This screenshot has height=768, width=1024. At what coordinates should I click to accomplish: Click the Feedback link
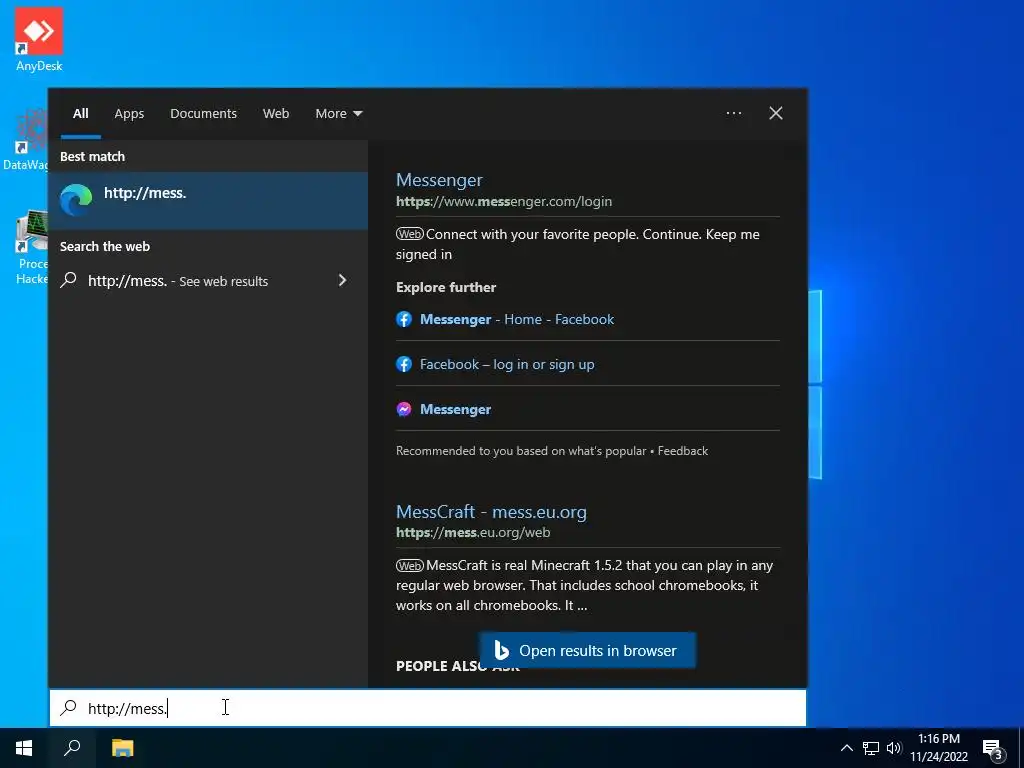point(682,451)
